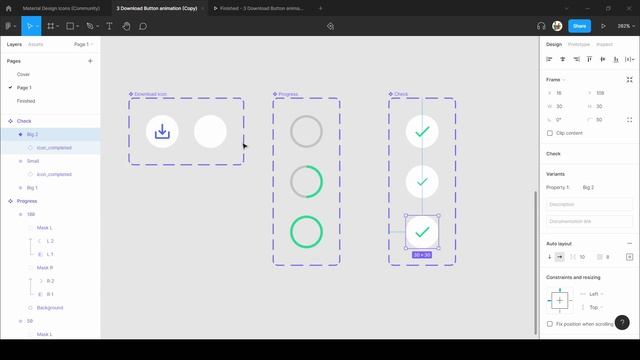This screenshot has width=640, height=360.
Task: Select the Background layer
Action: [50, 308]
